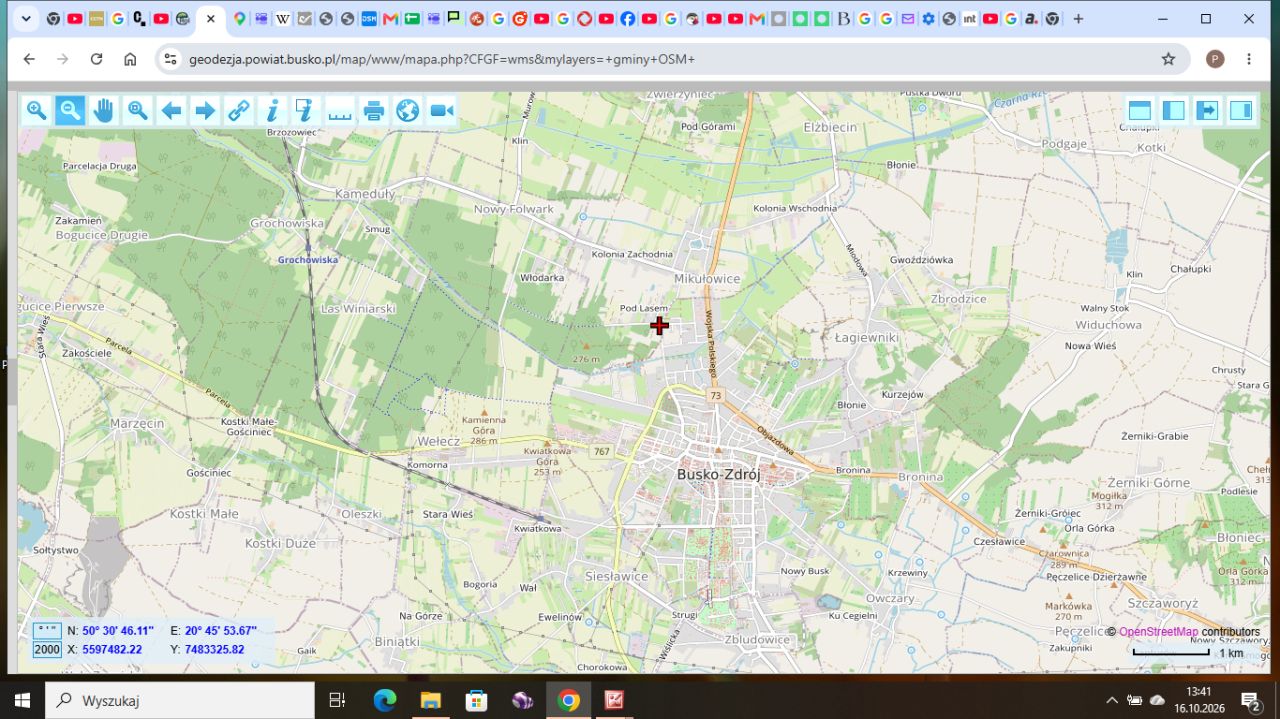Open Microsoft Edge from the taskbar
This screenshot has width=1280, height=719.
pos(385,700)
